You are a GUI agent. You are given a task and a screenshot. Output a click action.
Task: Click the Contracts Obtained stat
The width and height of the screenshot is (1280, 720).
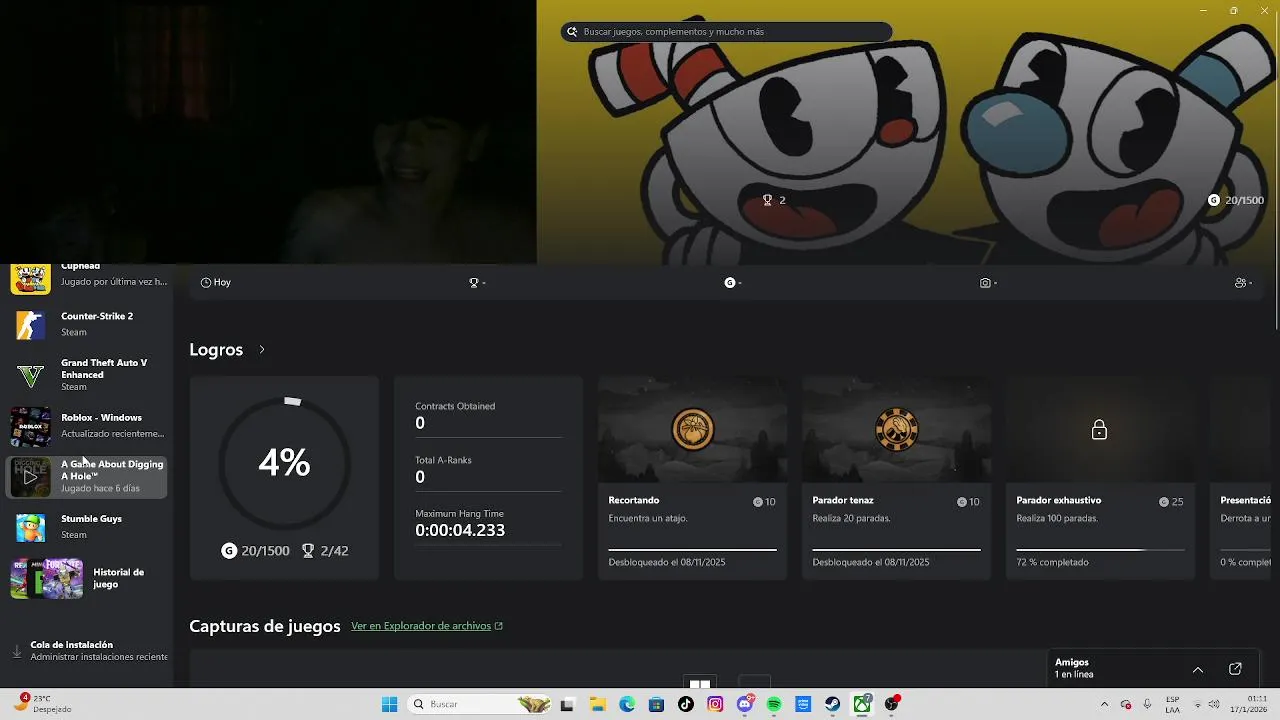click(x=488, y=415)
